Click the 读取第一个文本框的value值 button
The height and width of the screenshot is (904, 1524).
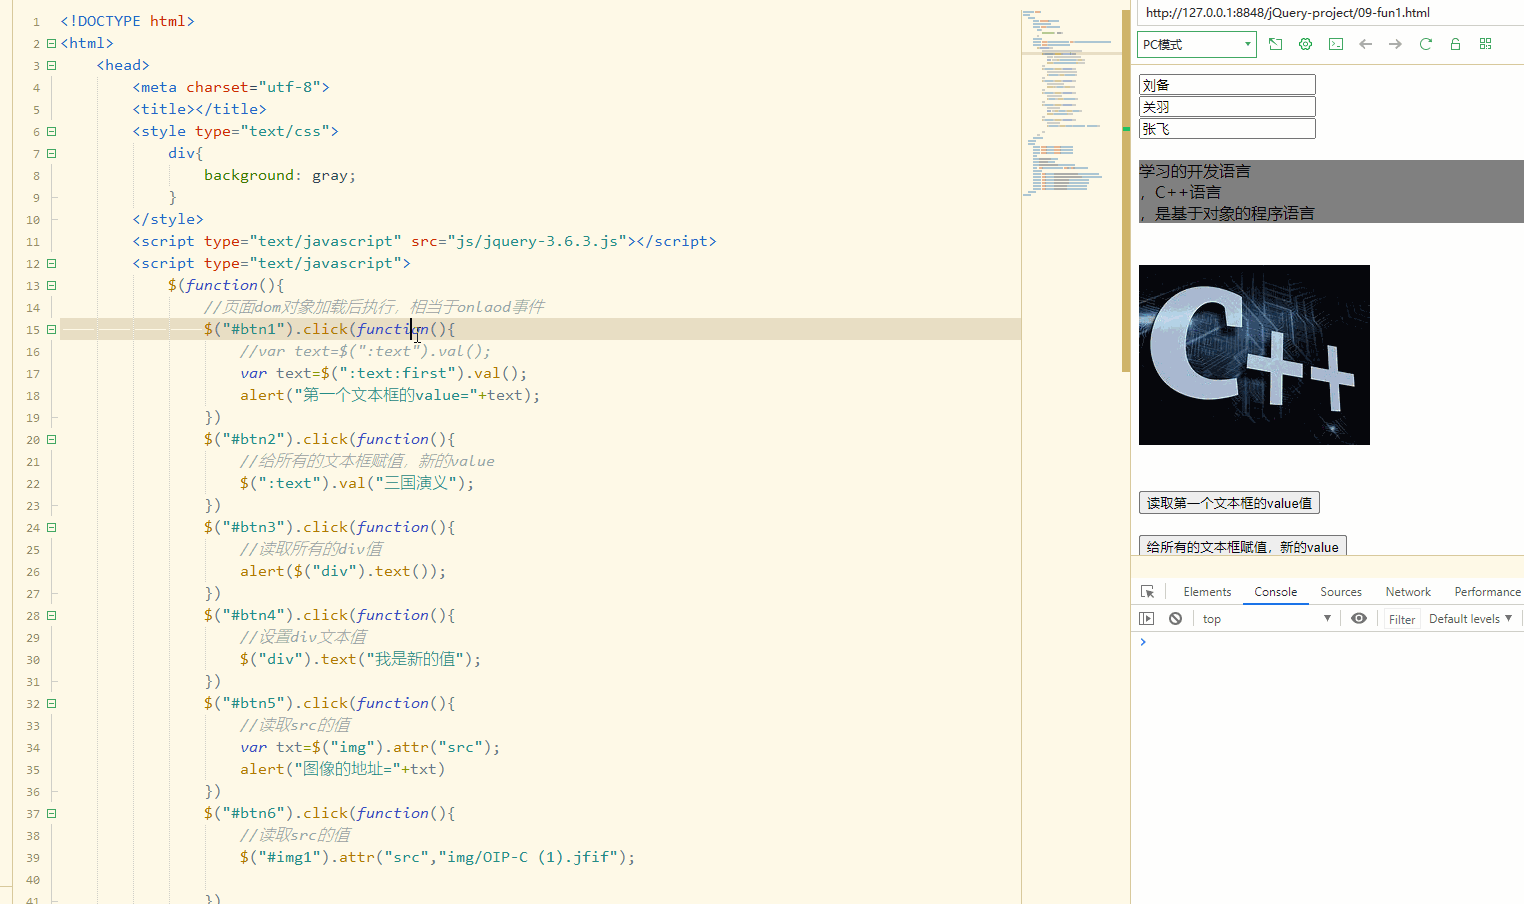[1229, 503]
